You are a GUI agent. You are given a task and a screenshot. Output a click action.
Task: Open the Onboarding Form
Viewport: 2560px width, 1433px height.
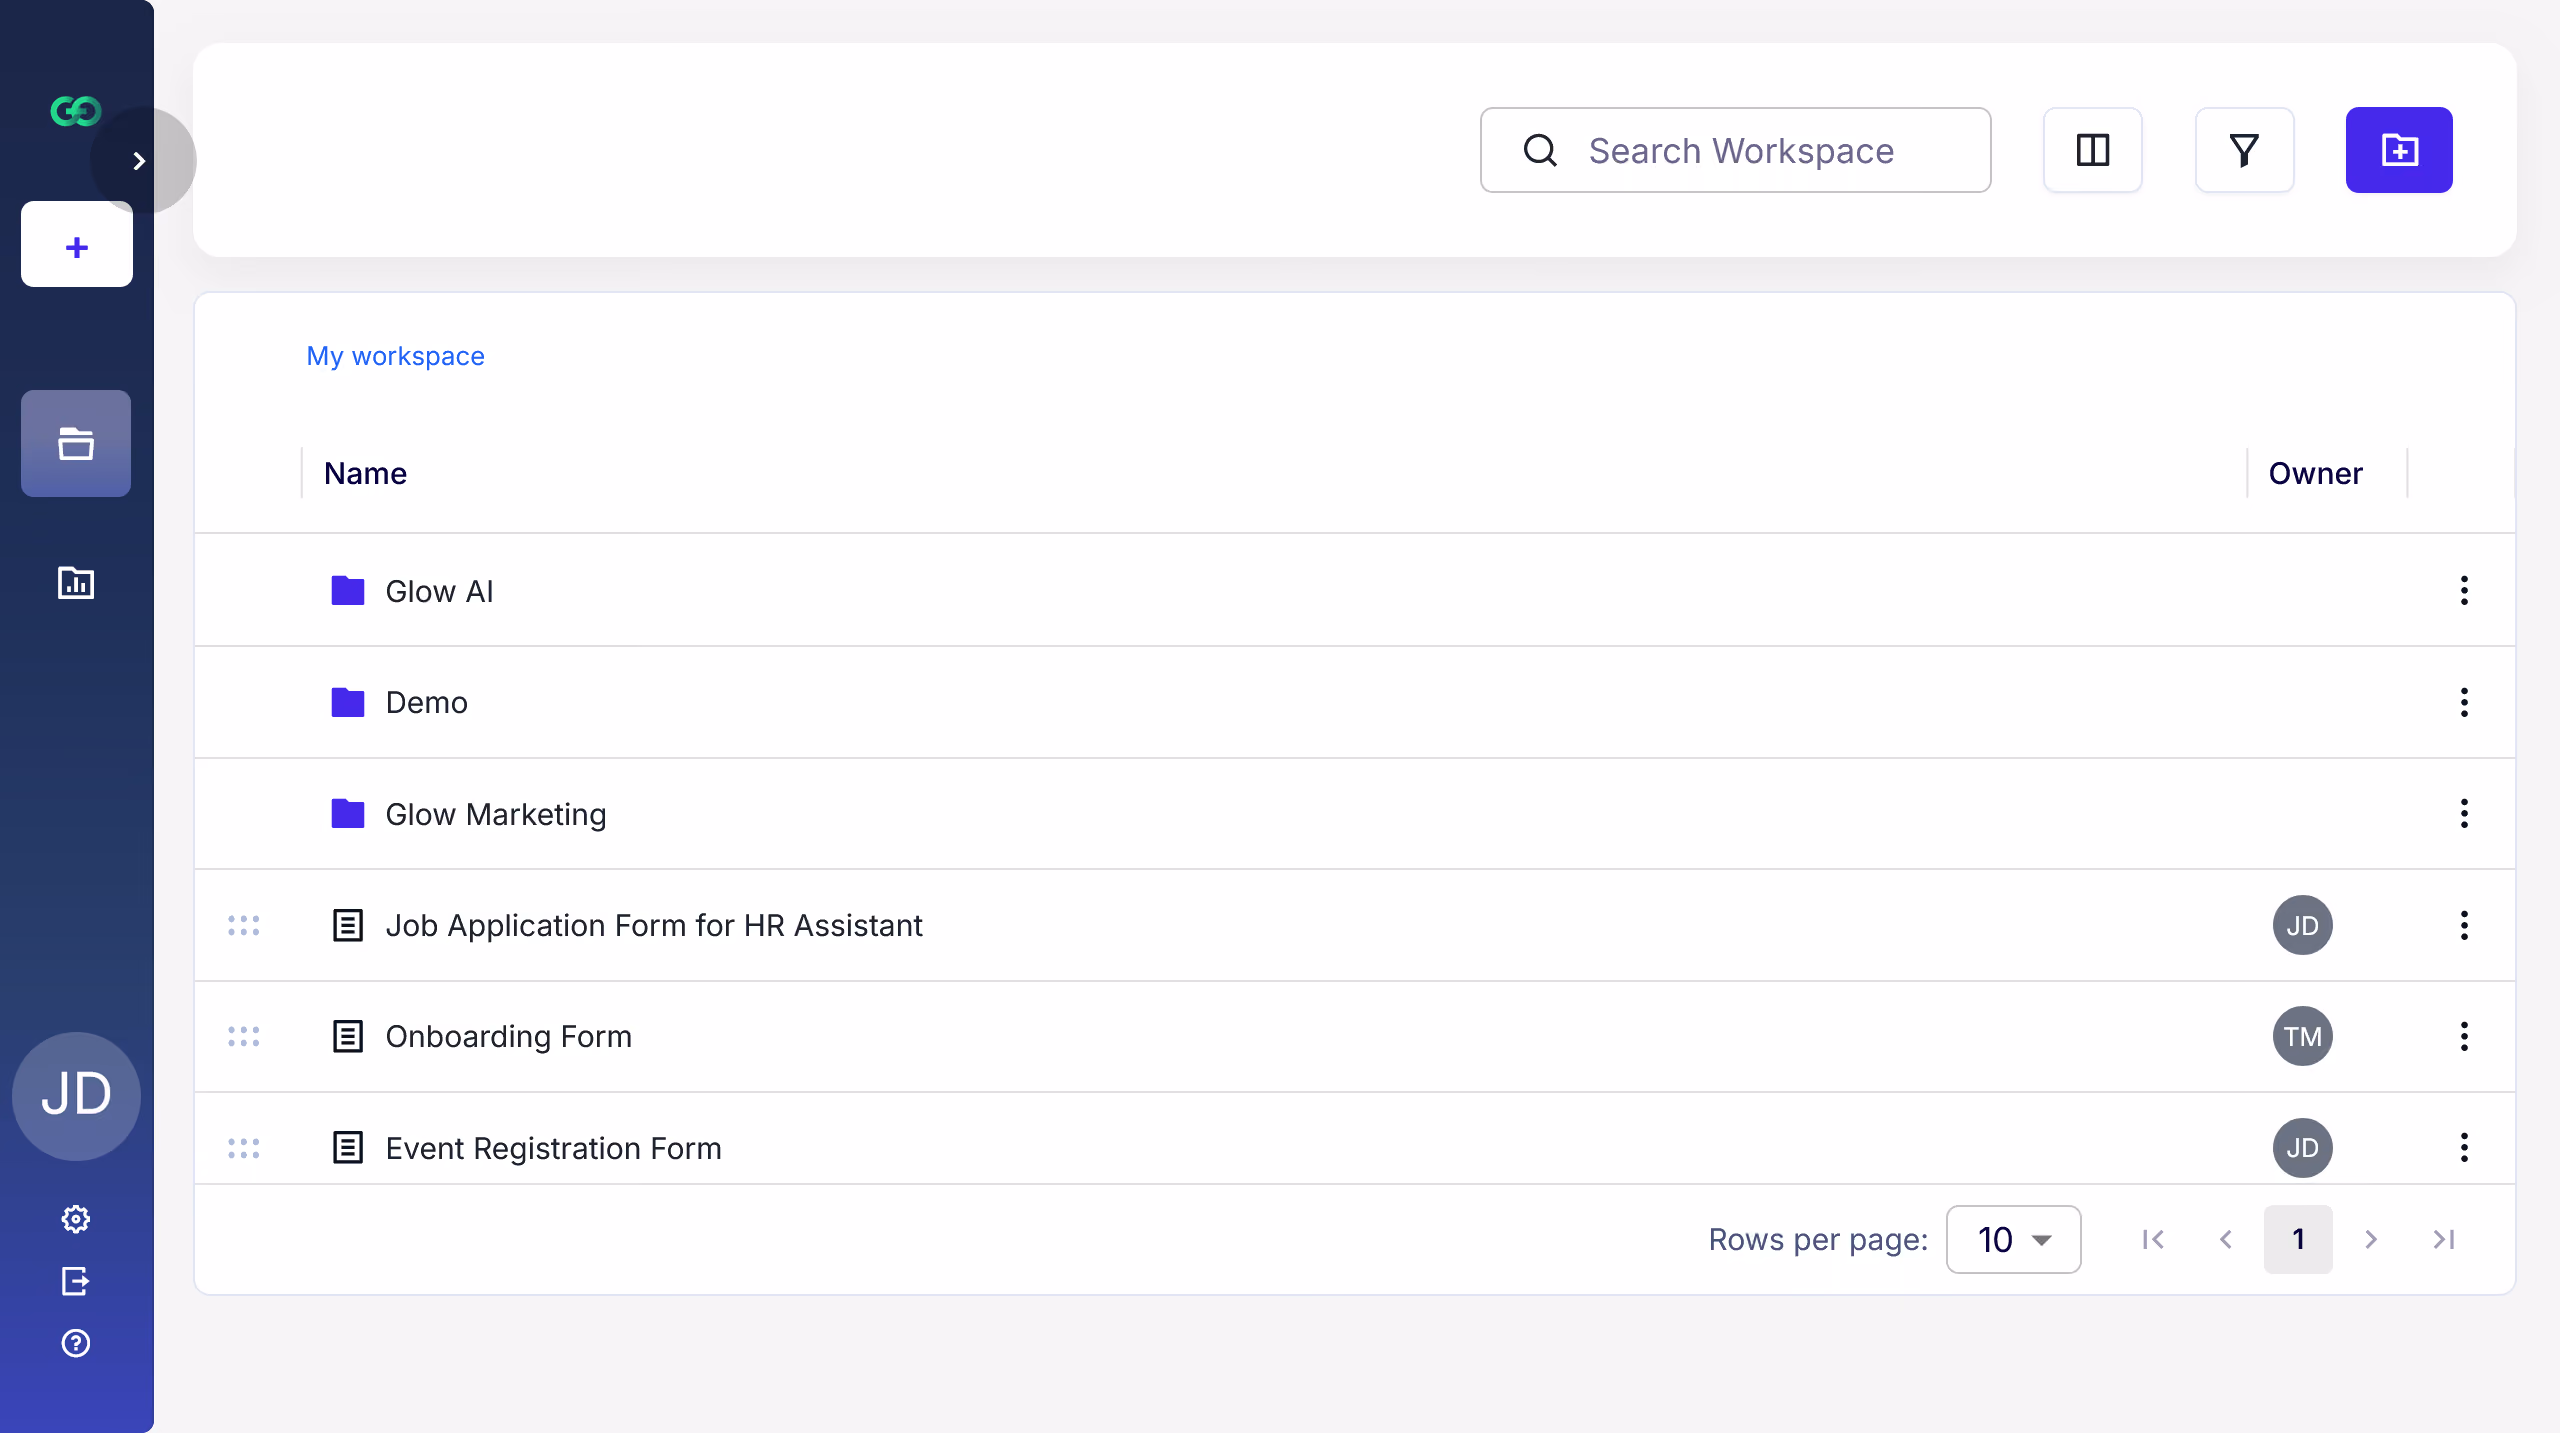508,1036
